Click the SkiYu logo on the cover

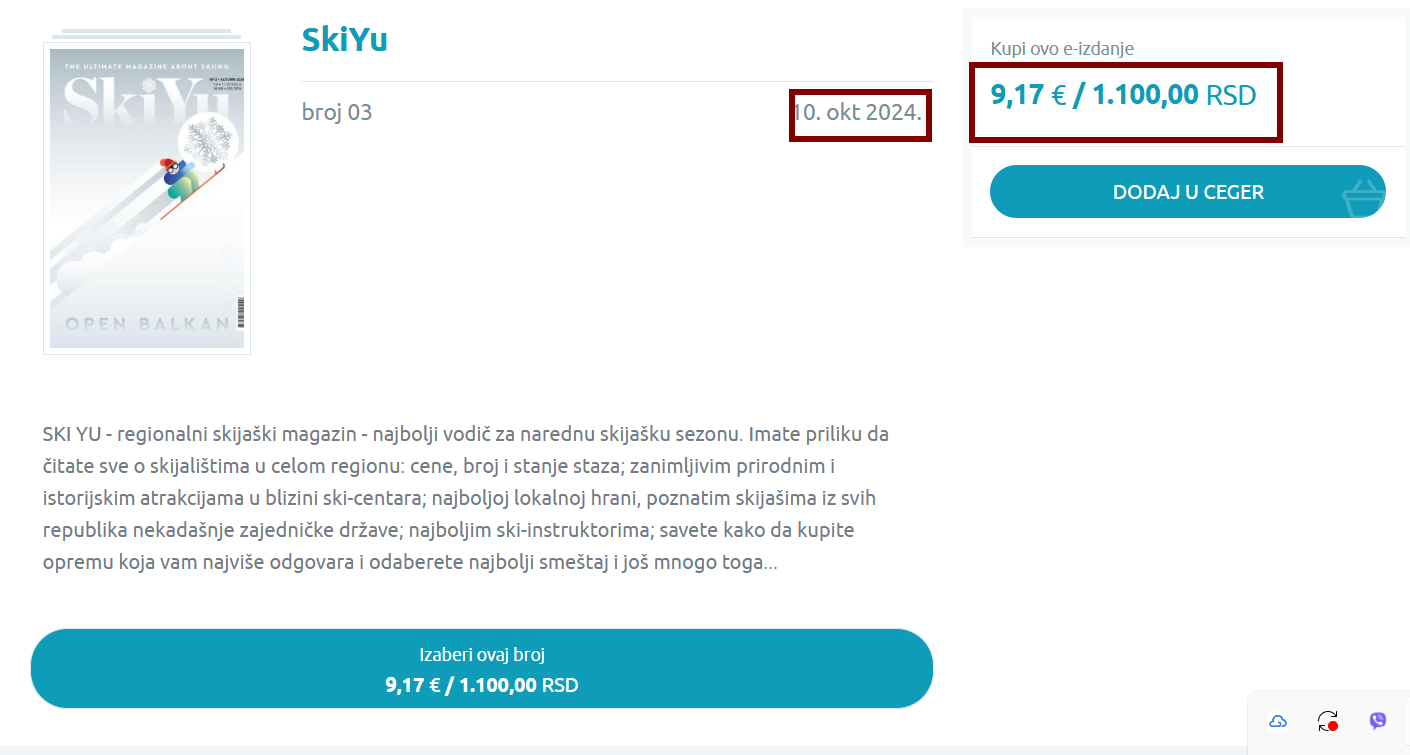140,102
